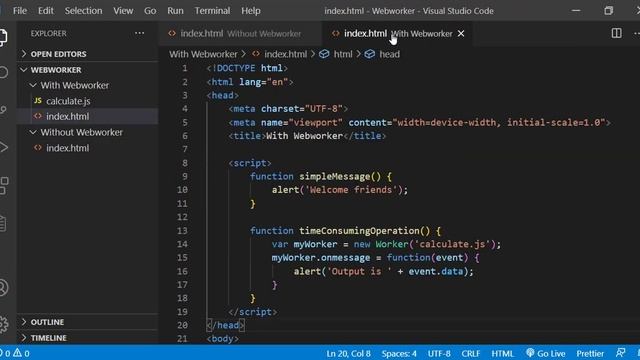The image size is (640, 360).
Task: Collapse the Without Webworker folder
Action: point(81,132)
